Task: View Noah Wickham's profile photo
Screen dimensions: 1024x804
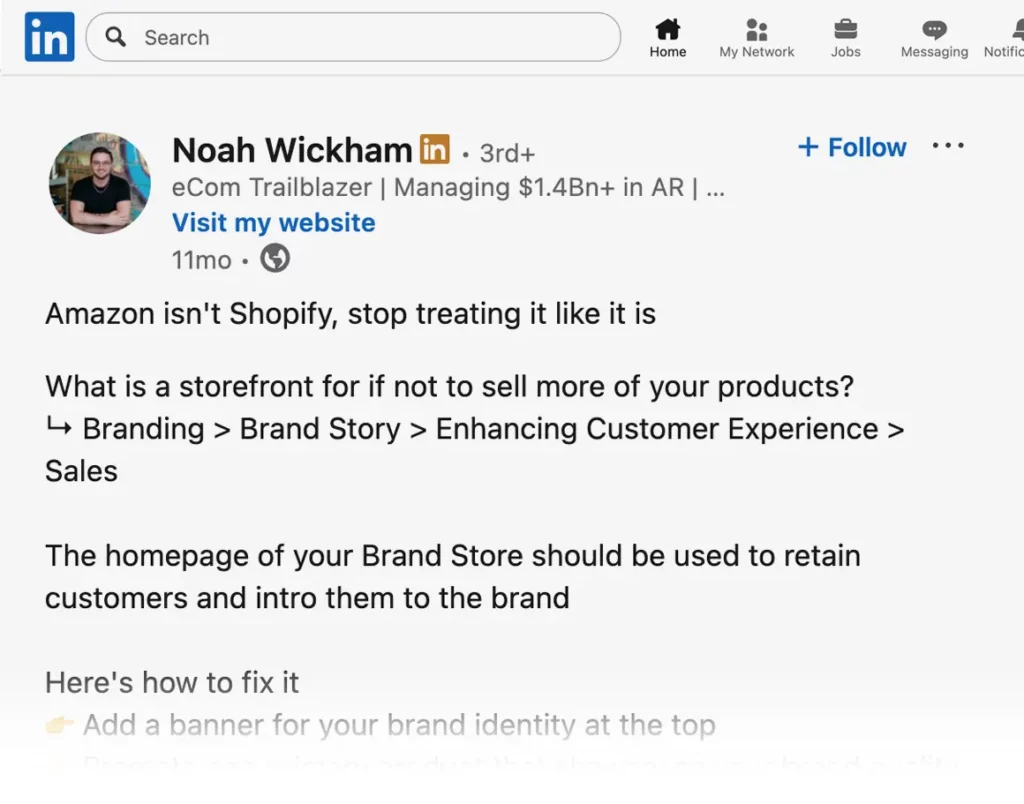Action: coord(100,183)
